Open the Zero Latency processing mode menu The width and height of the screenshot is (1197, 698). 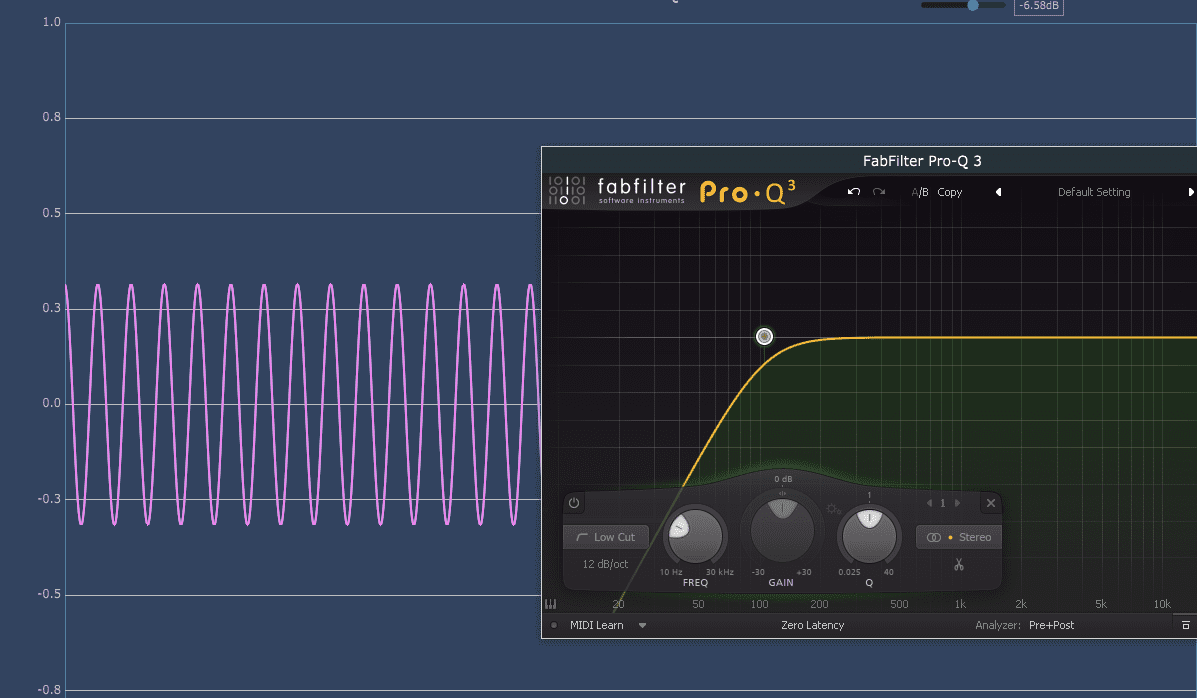812,625
